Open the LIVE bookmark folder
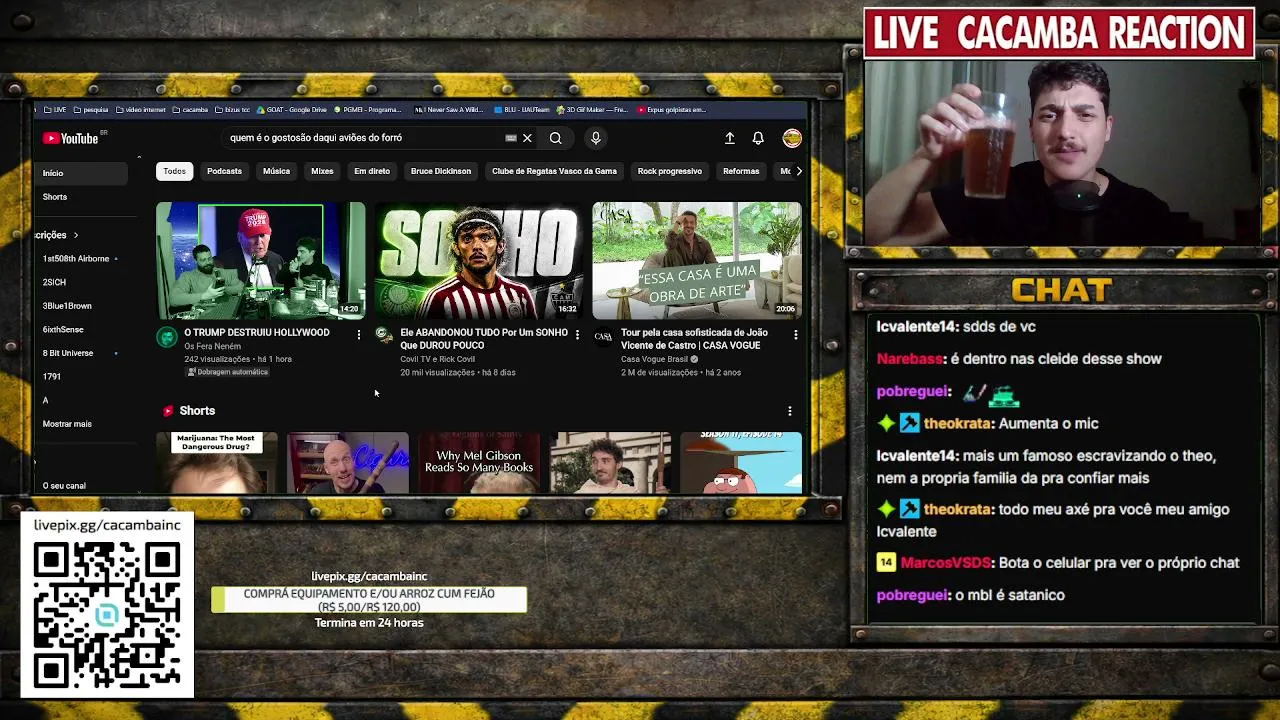 54,110
